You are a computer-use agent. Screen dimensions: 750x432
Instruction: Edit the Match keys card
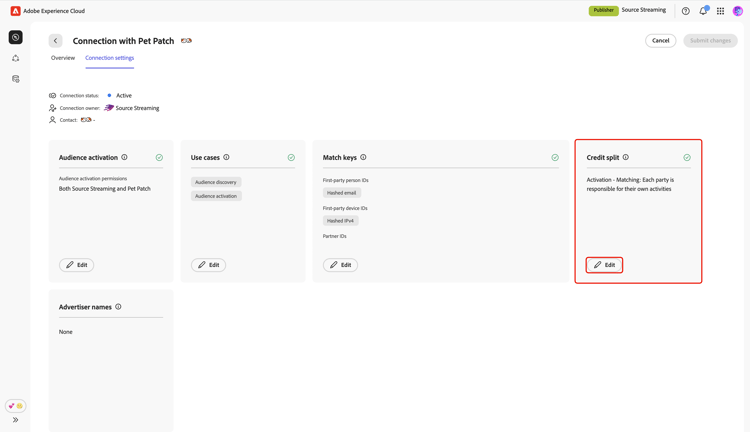click(x=341, y=265)
